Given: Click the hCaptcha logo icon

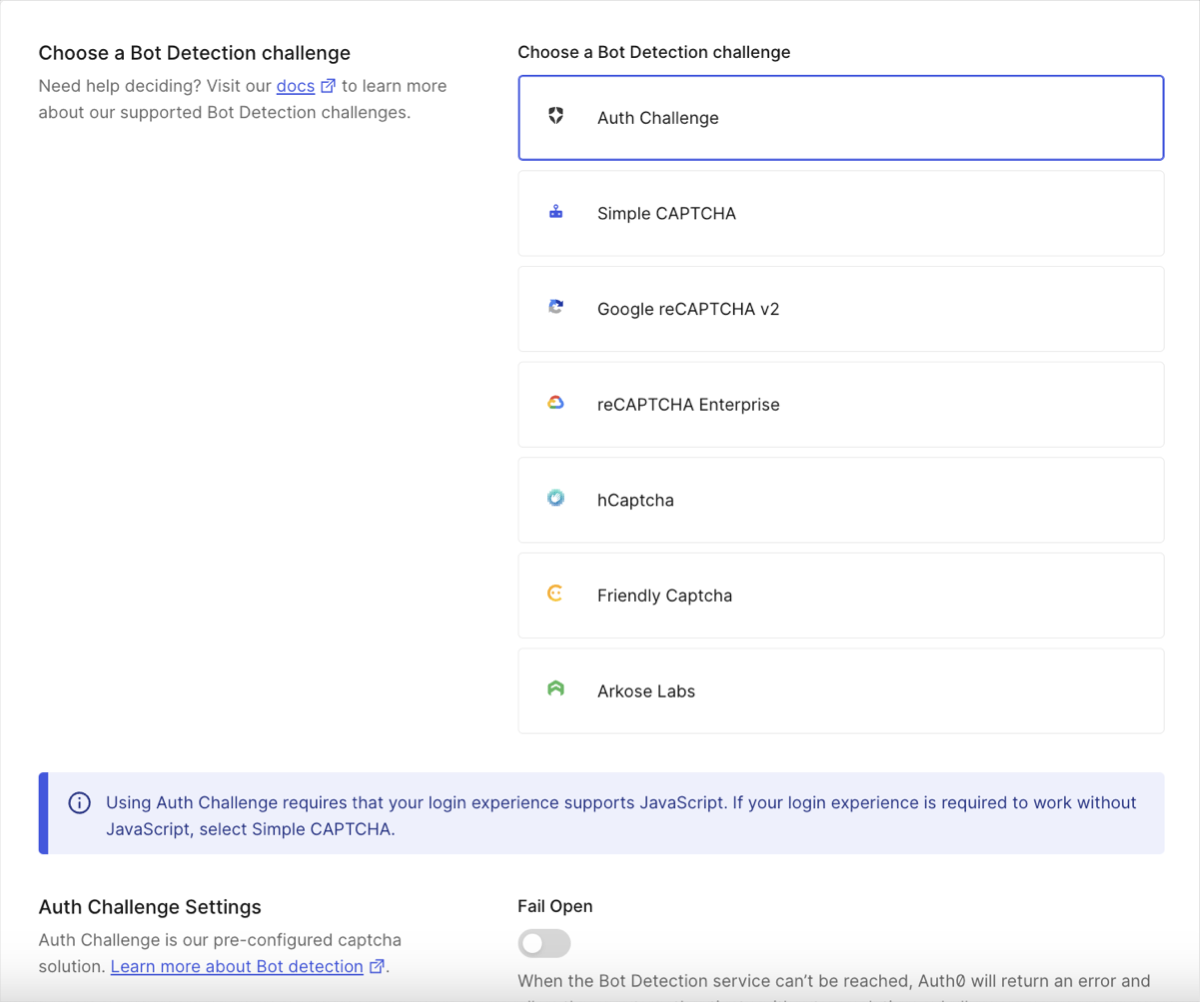Looking at the screenshot, I should click(x=556, y=498).
